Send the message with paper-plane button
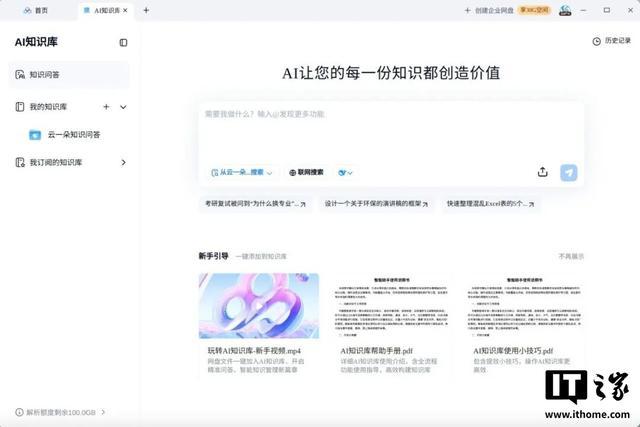 (x=569, y=172)
